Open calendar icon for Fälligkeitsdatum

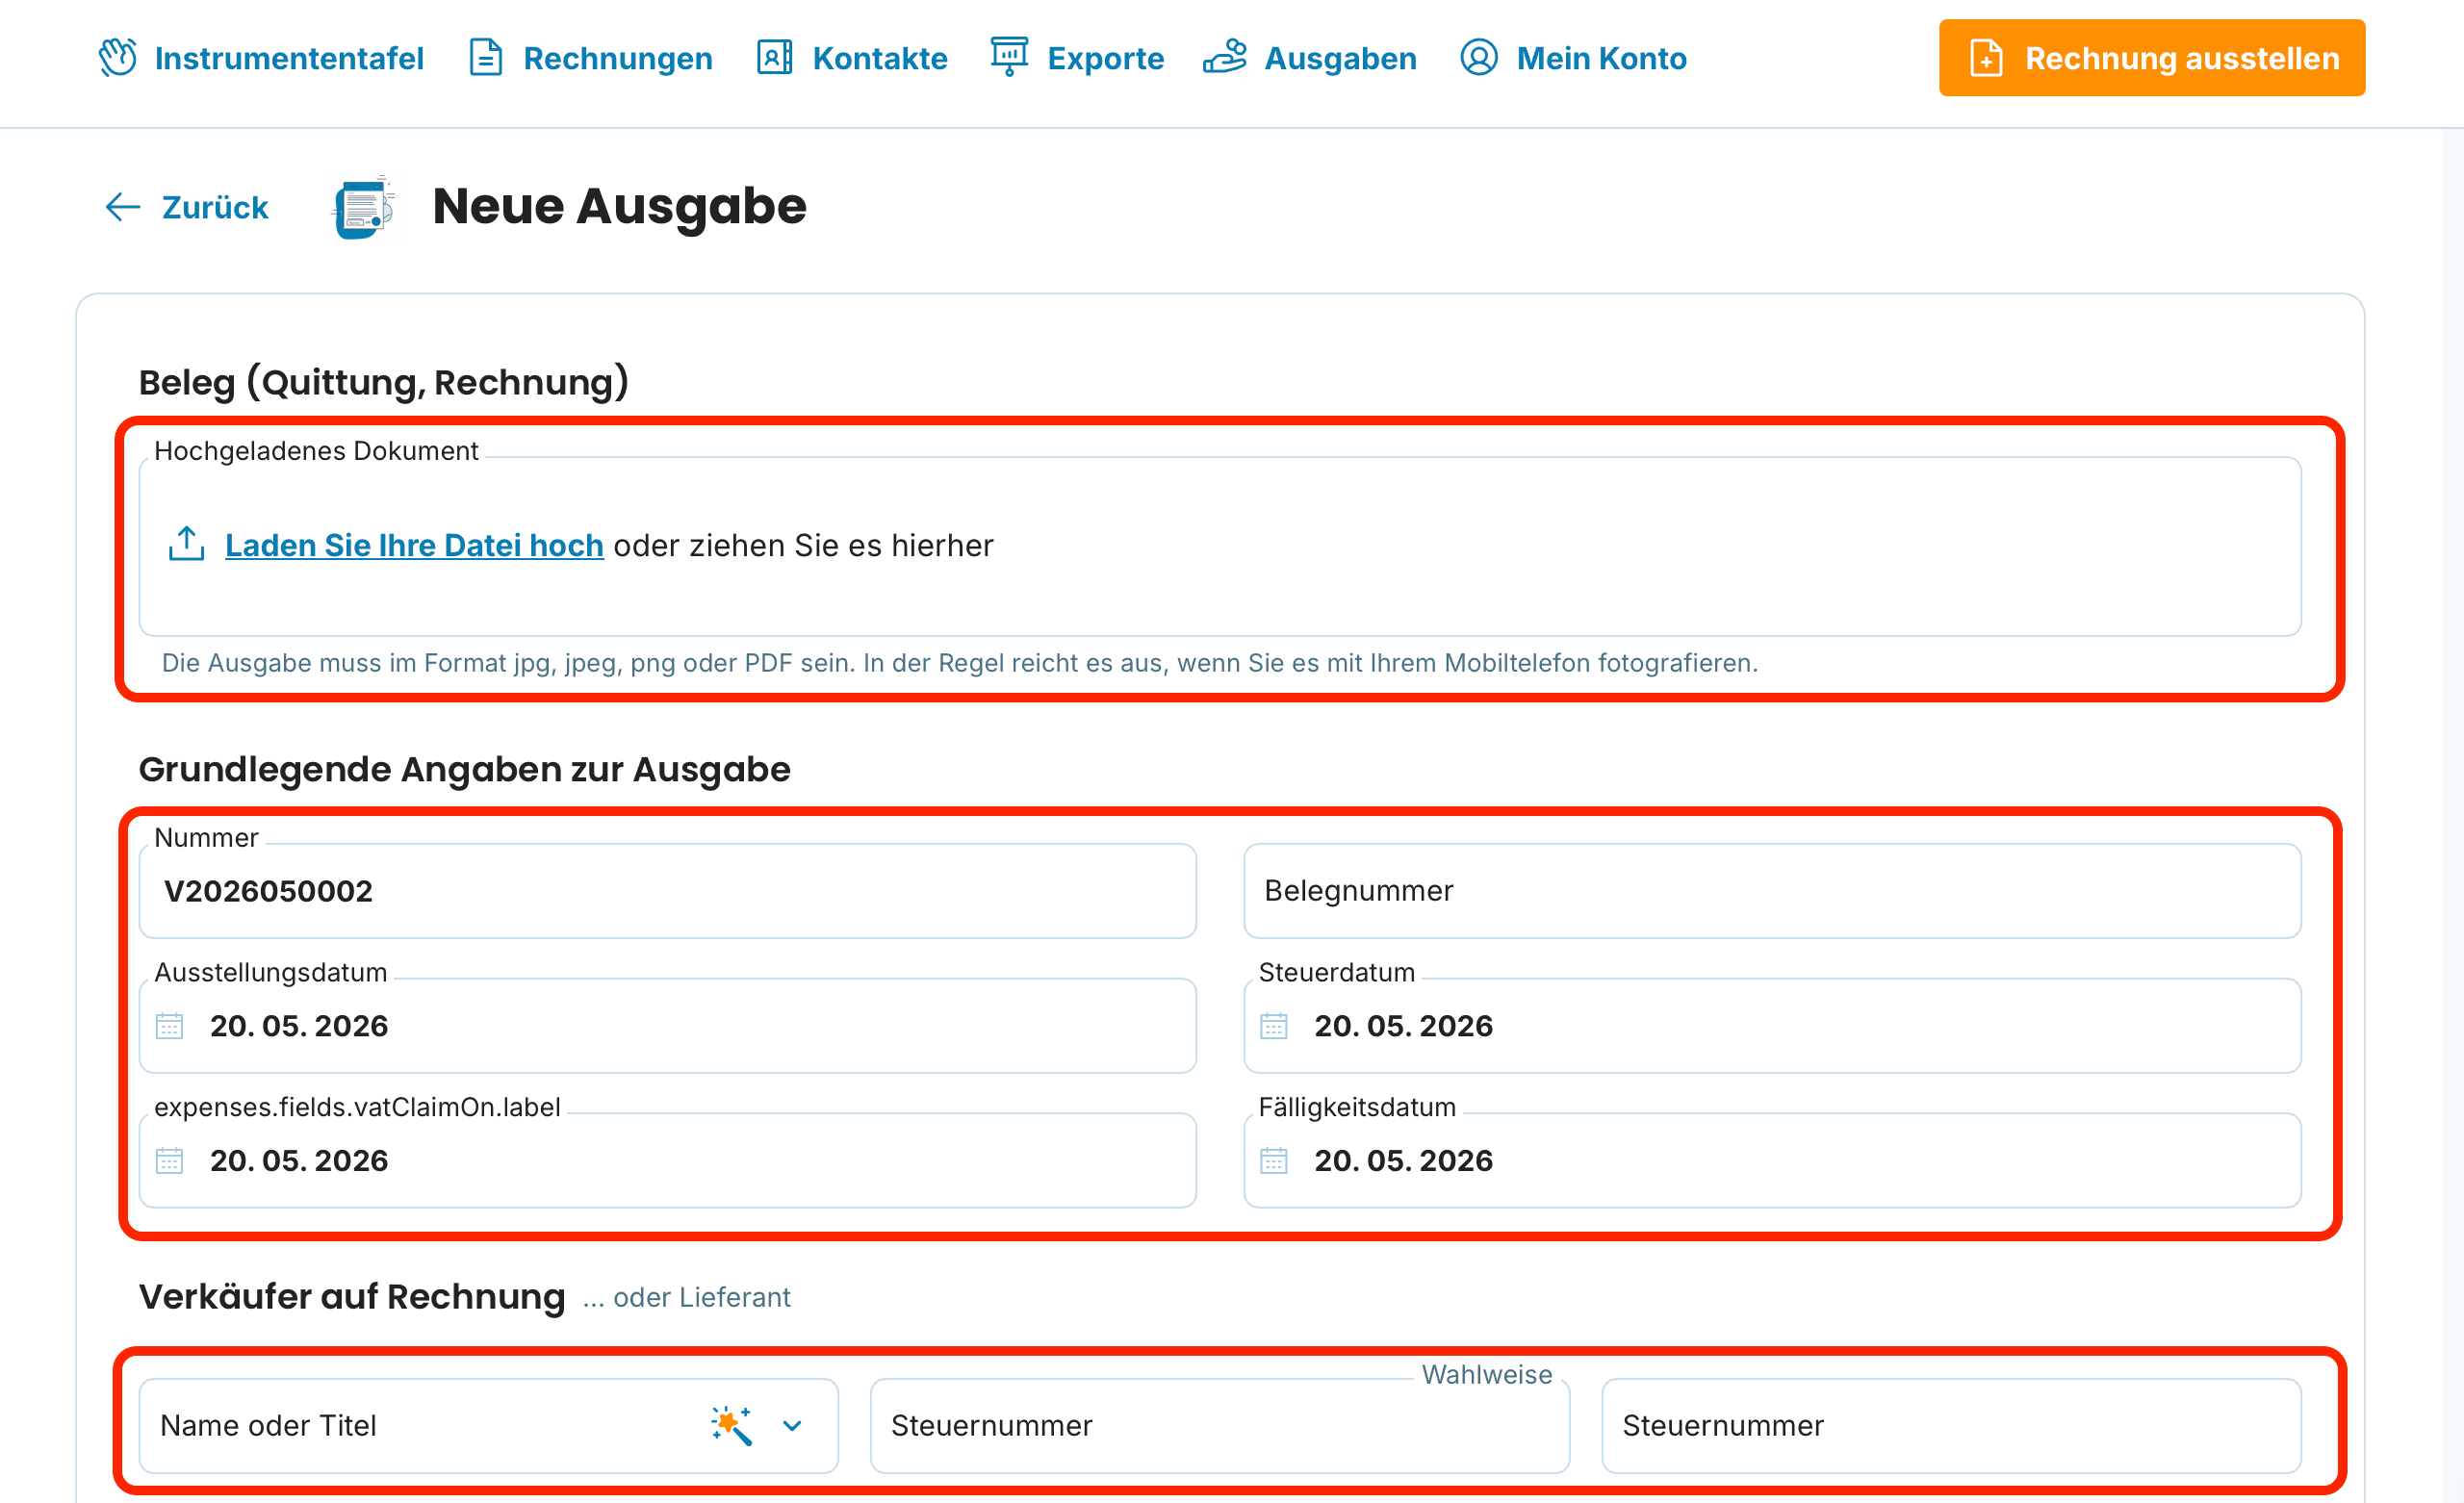coord(1274,1161)
